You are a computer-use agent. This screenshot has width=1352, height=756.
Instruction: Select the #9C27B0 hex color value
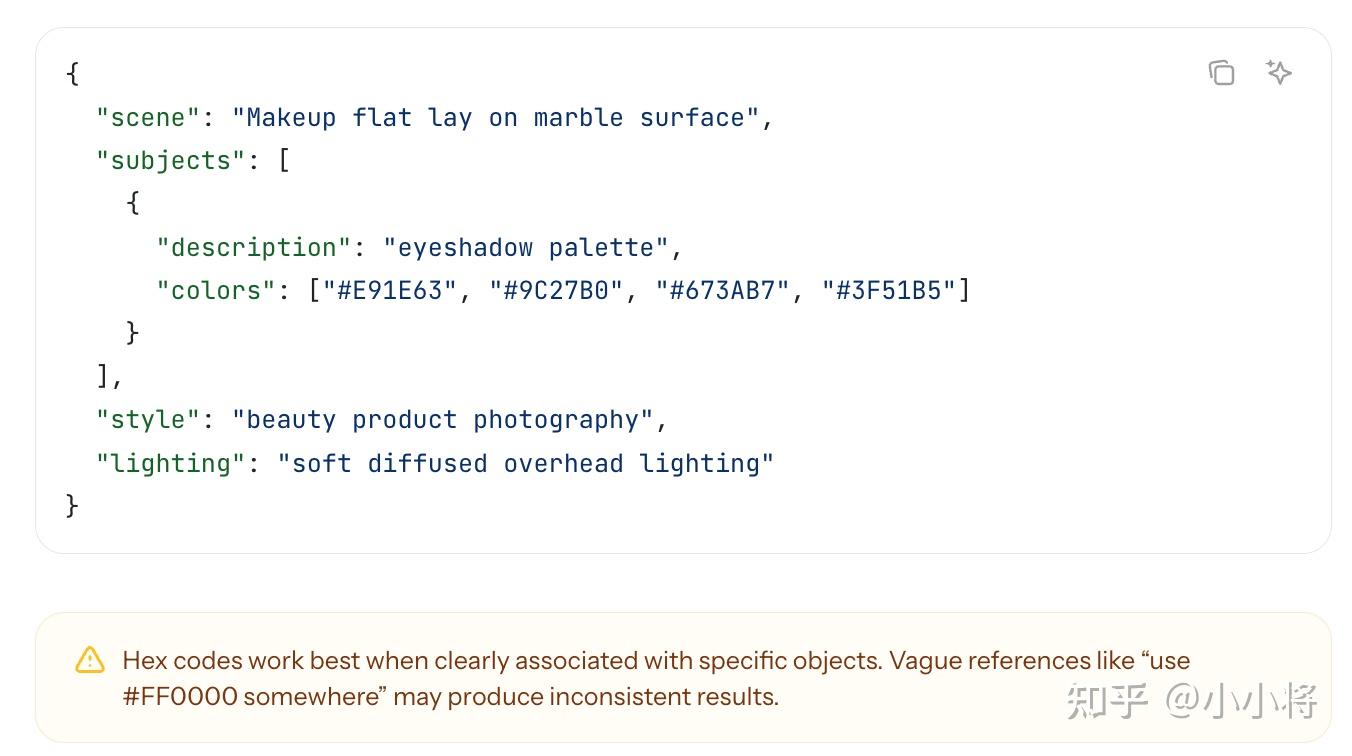(x=556, y=290)
